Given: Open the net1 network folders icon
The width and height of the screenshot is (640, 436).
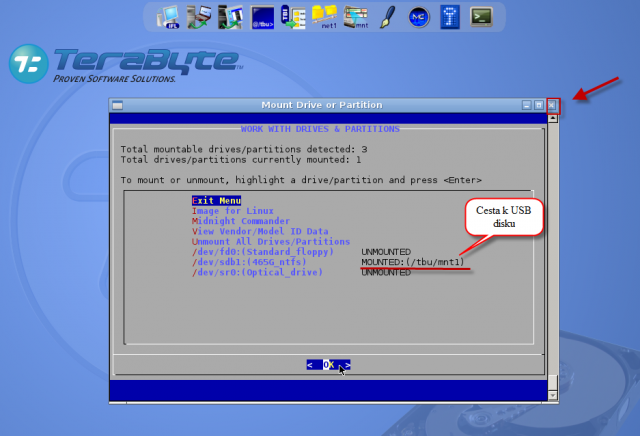Looking at the screenshot, I should tap(325, 17).
